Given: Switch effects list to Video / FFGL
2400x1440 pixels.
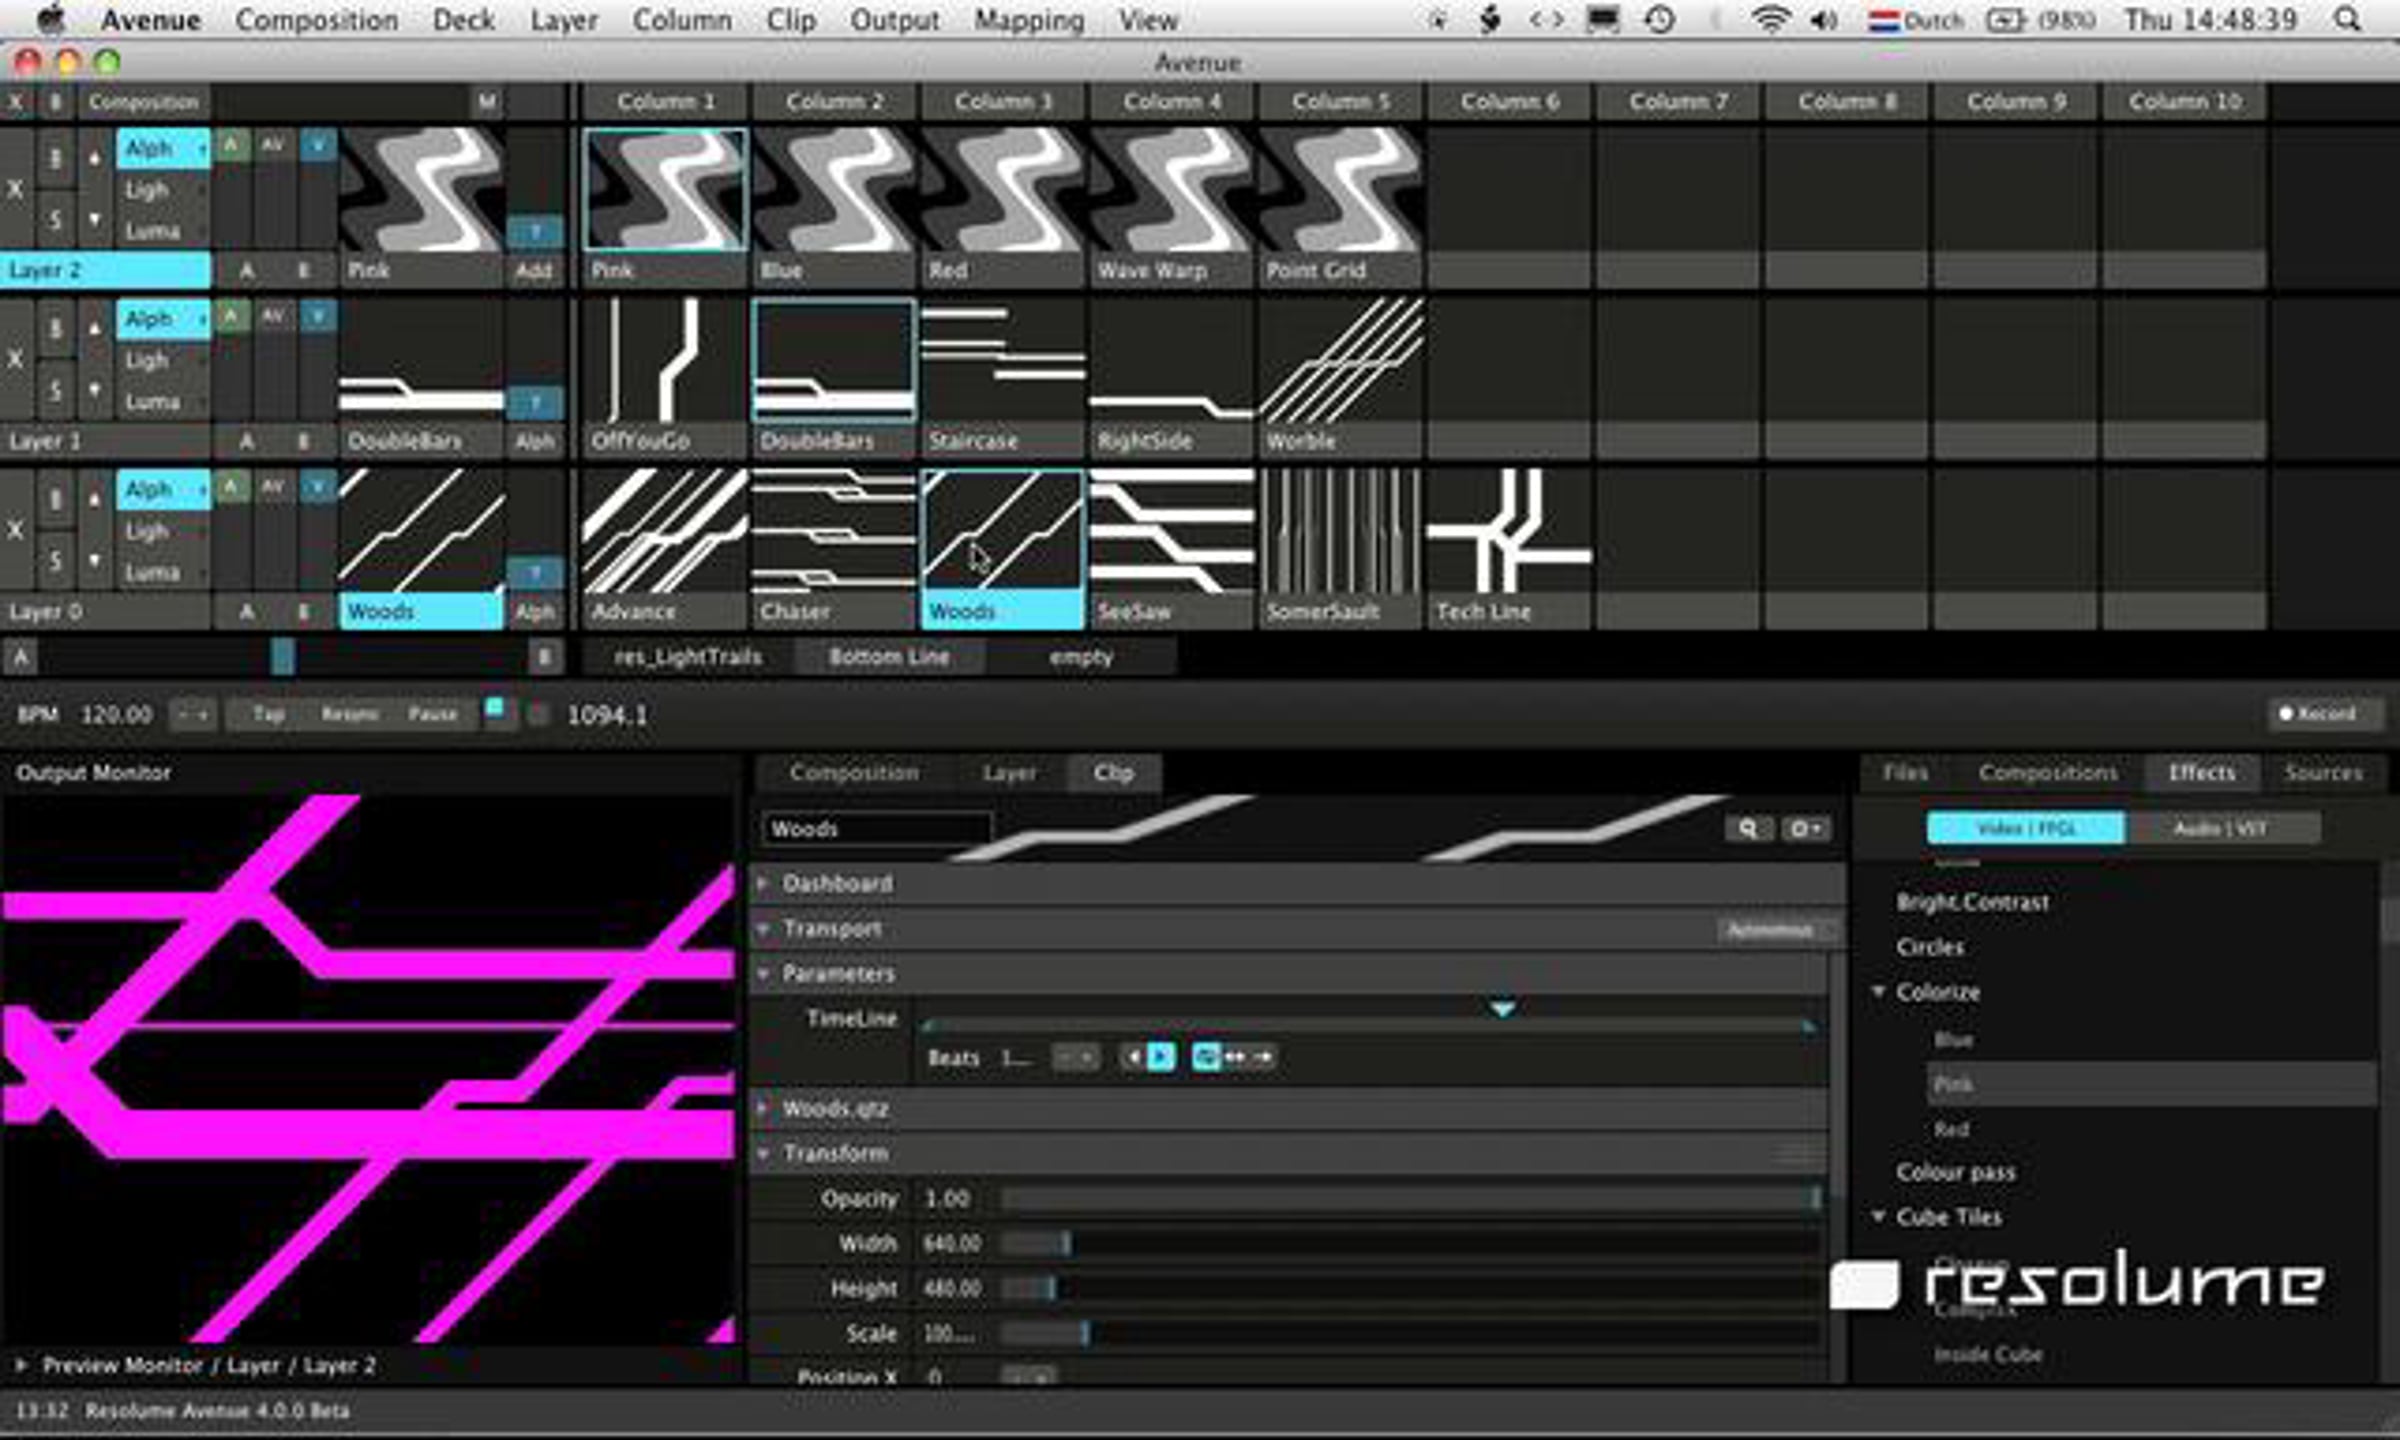Looking at the screenshot, I should click(2026, 828).
